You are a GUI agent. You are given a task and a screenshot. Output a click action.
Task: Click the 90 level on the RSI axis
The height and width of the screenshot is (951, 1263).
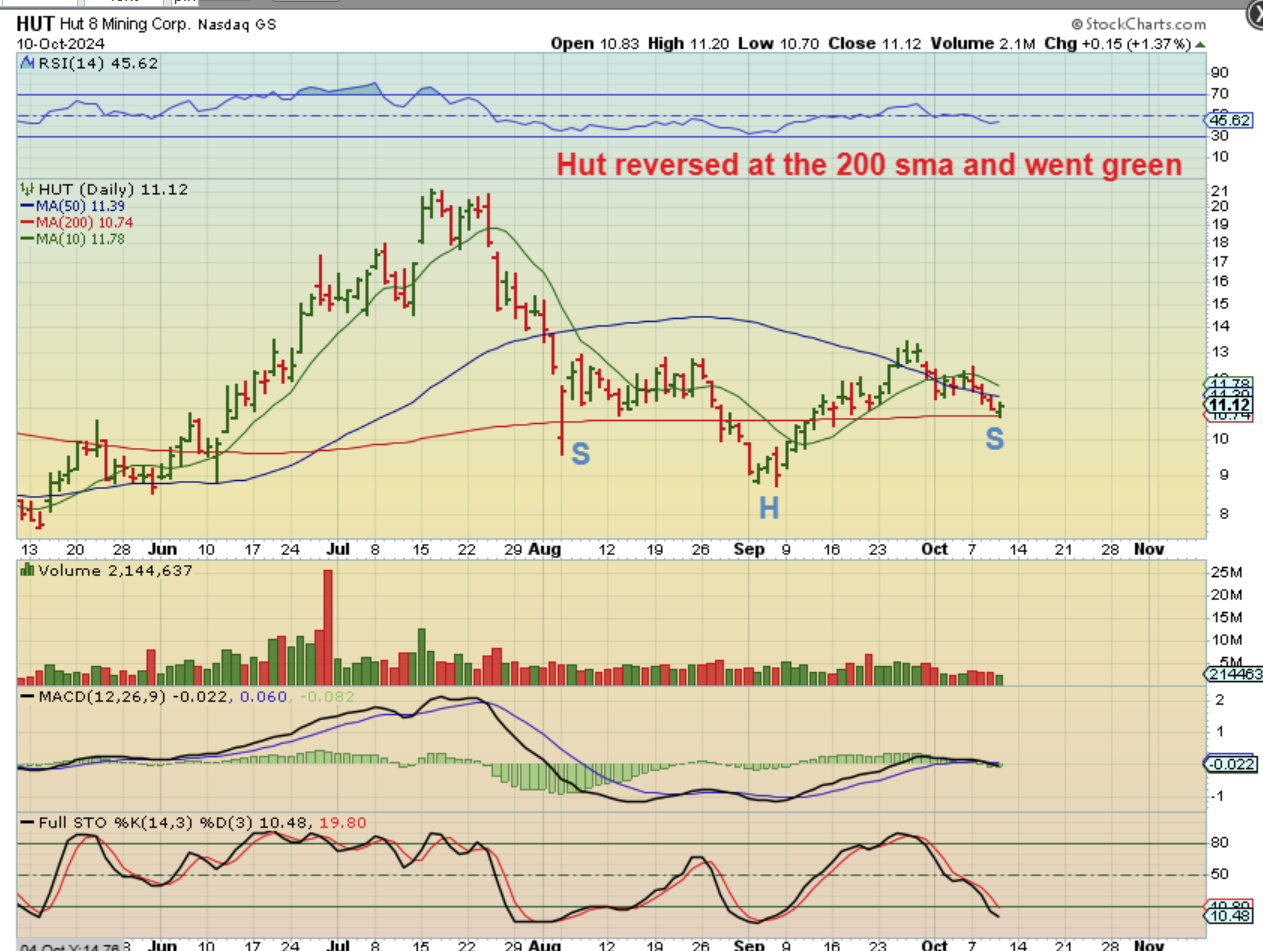1219,72
